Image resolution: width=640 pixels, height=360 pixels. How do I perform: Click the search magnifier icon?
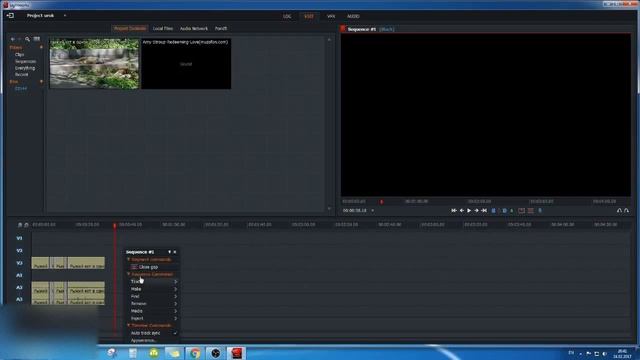click(27, 39)
